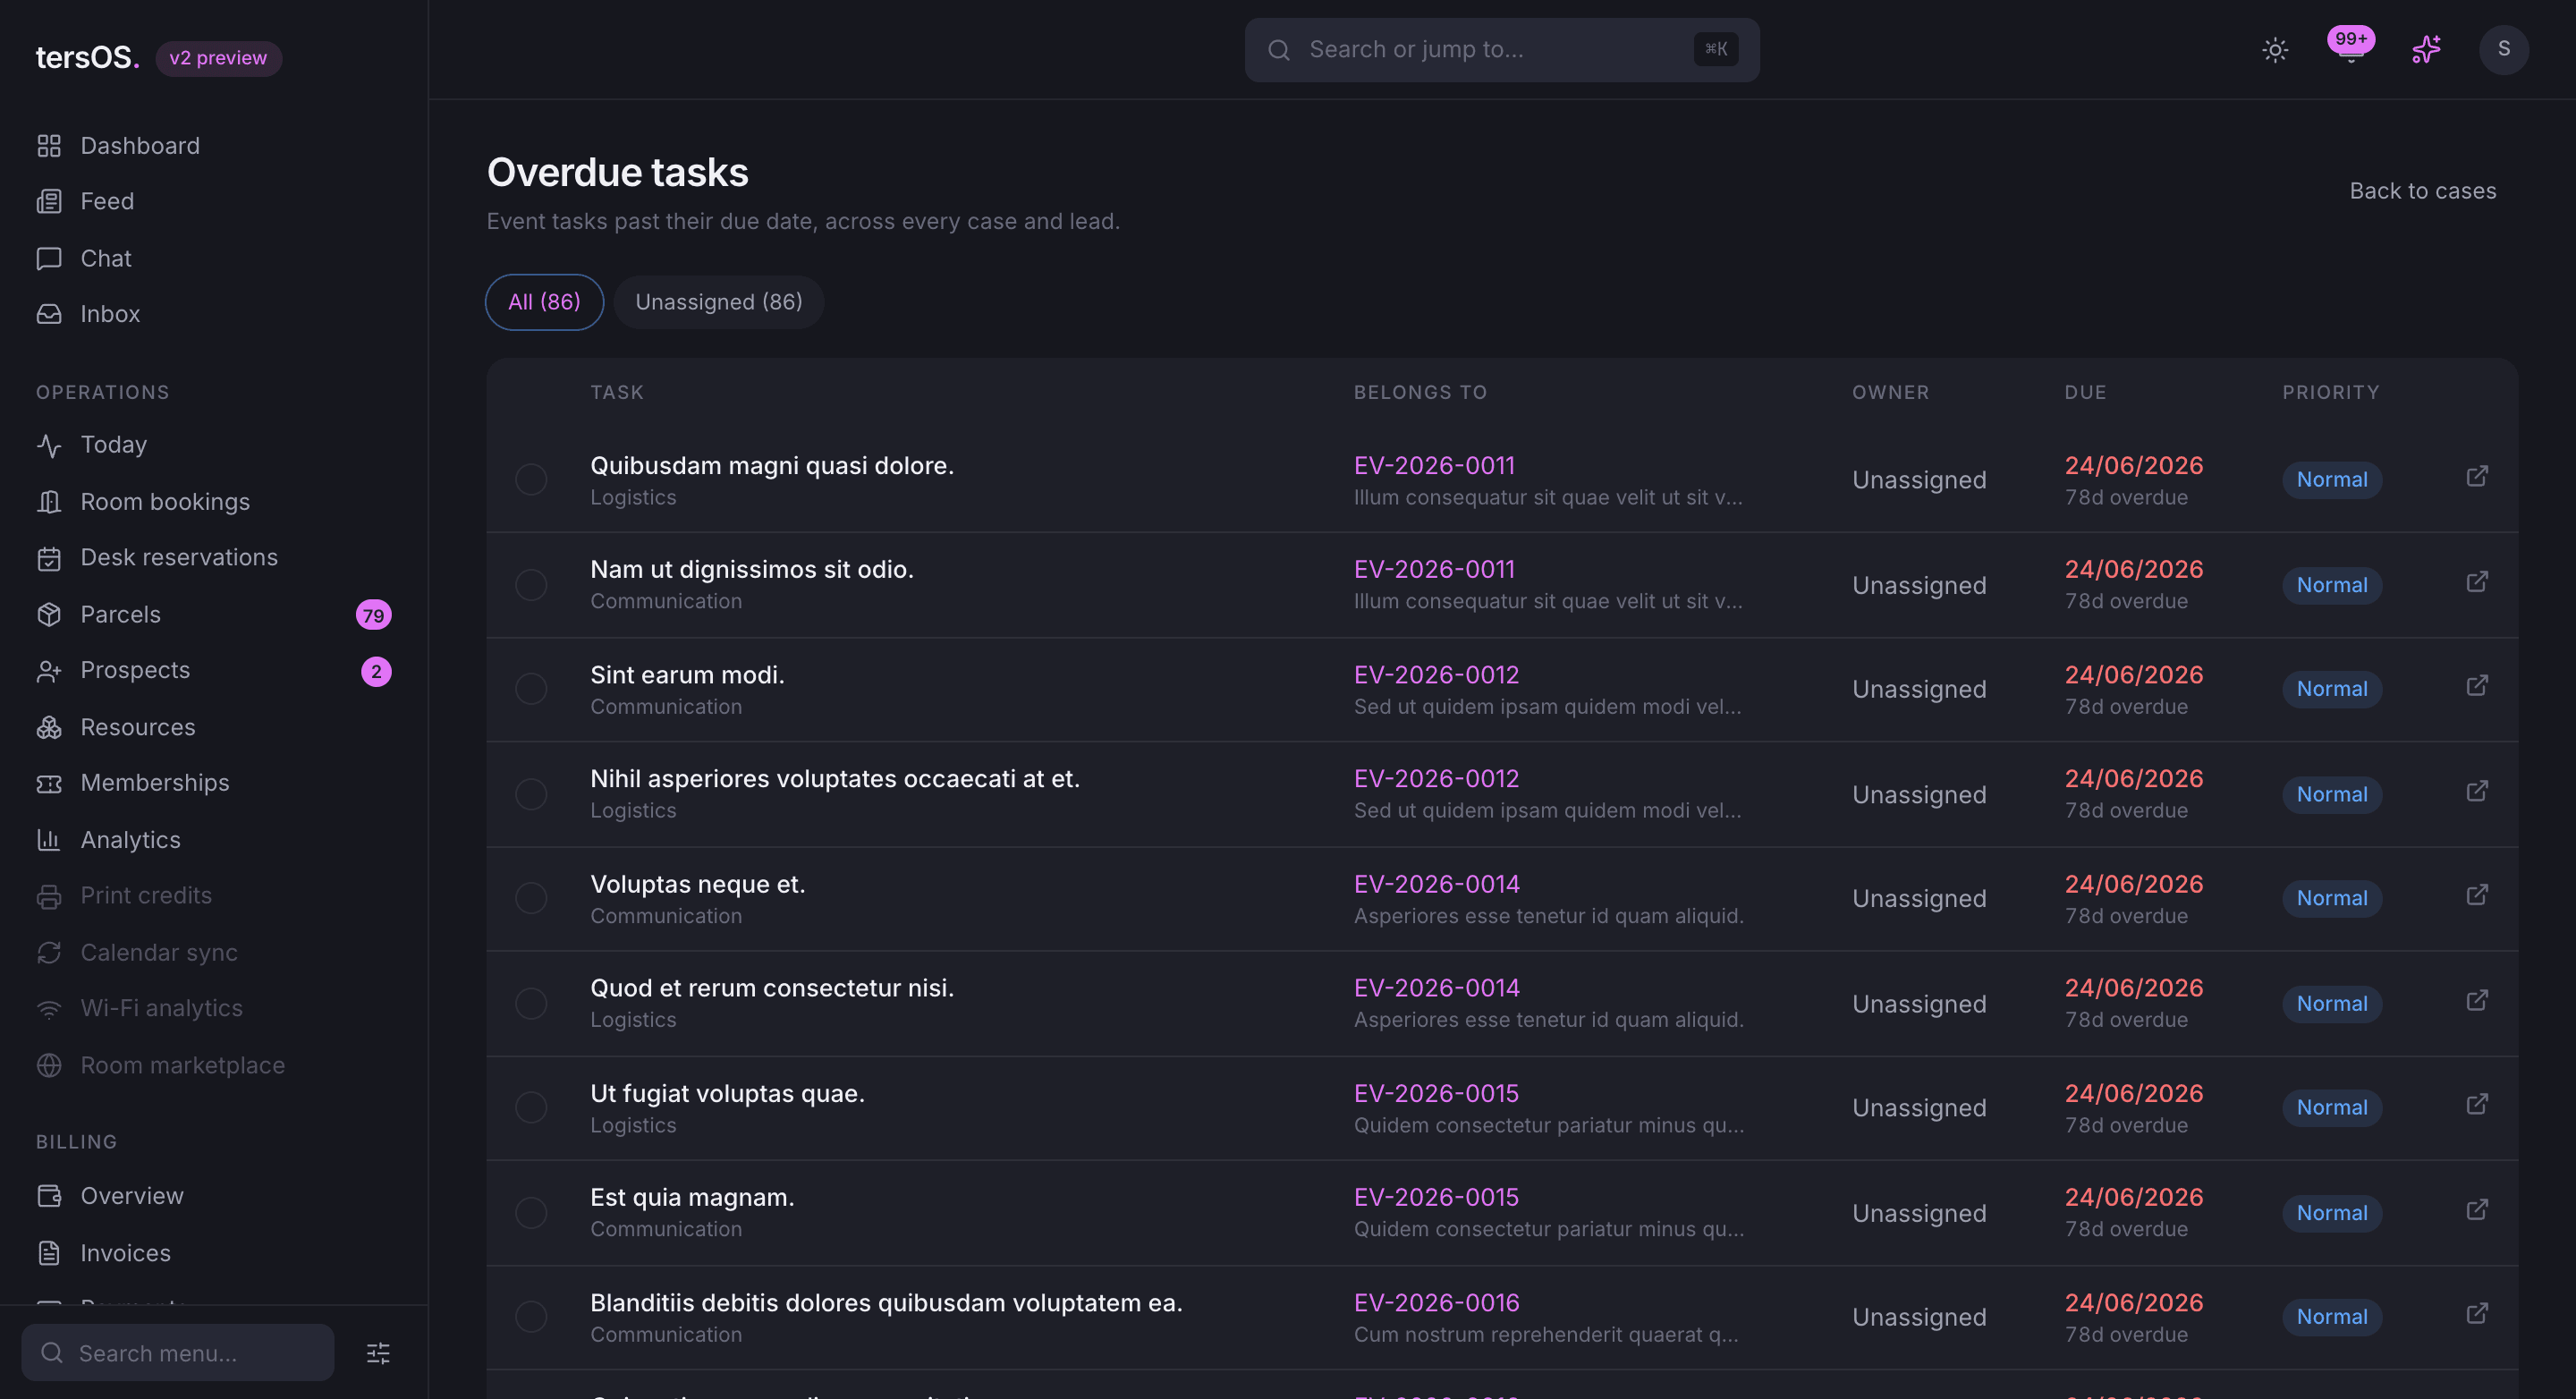The height and width of the screenshot is (1399, 2576).
Task: Mark Ut fugiat voluptas quae task done
Action: tap(531, 1107)
